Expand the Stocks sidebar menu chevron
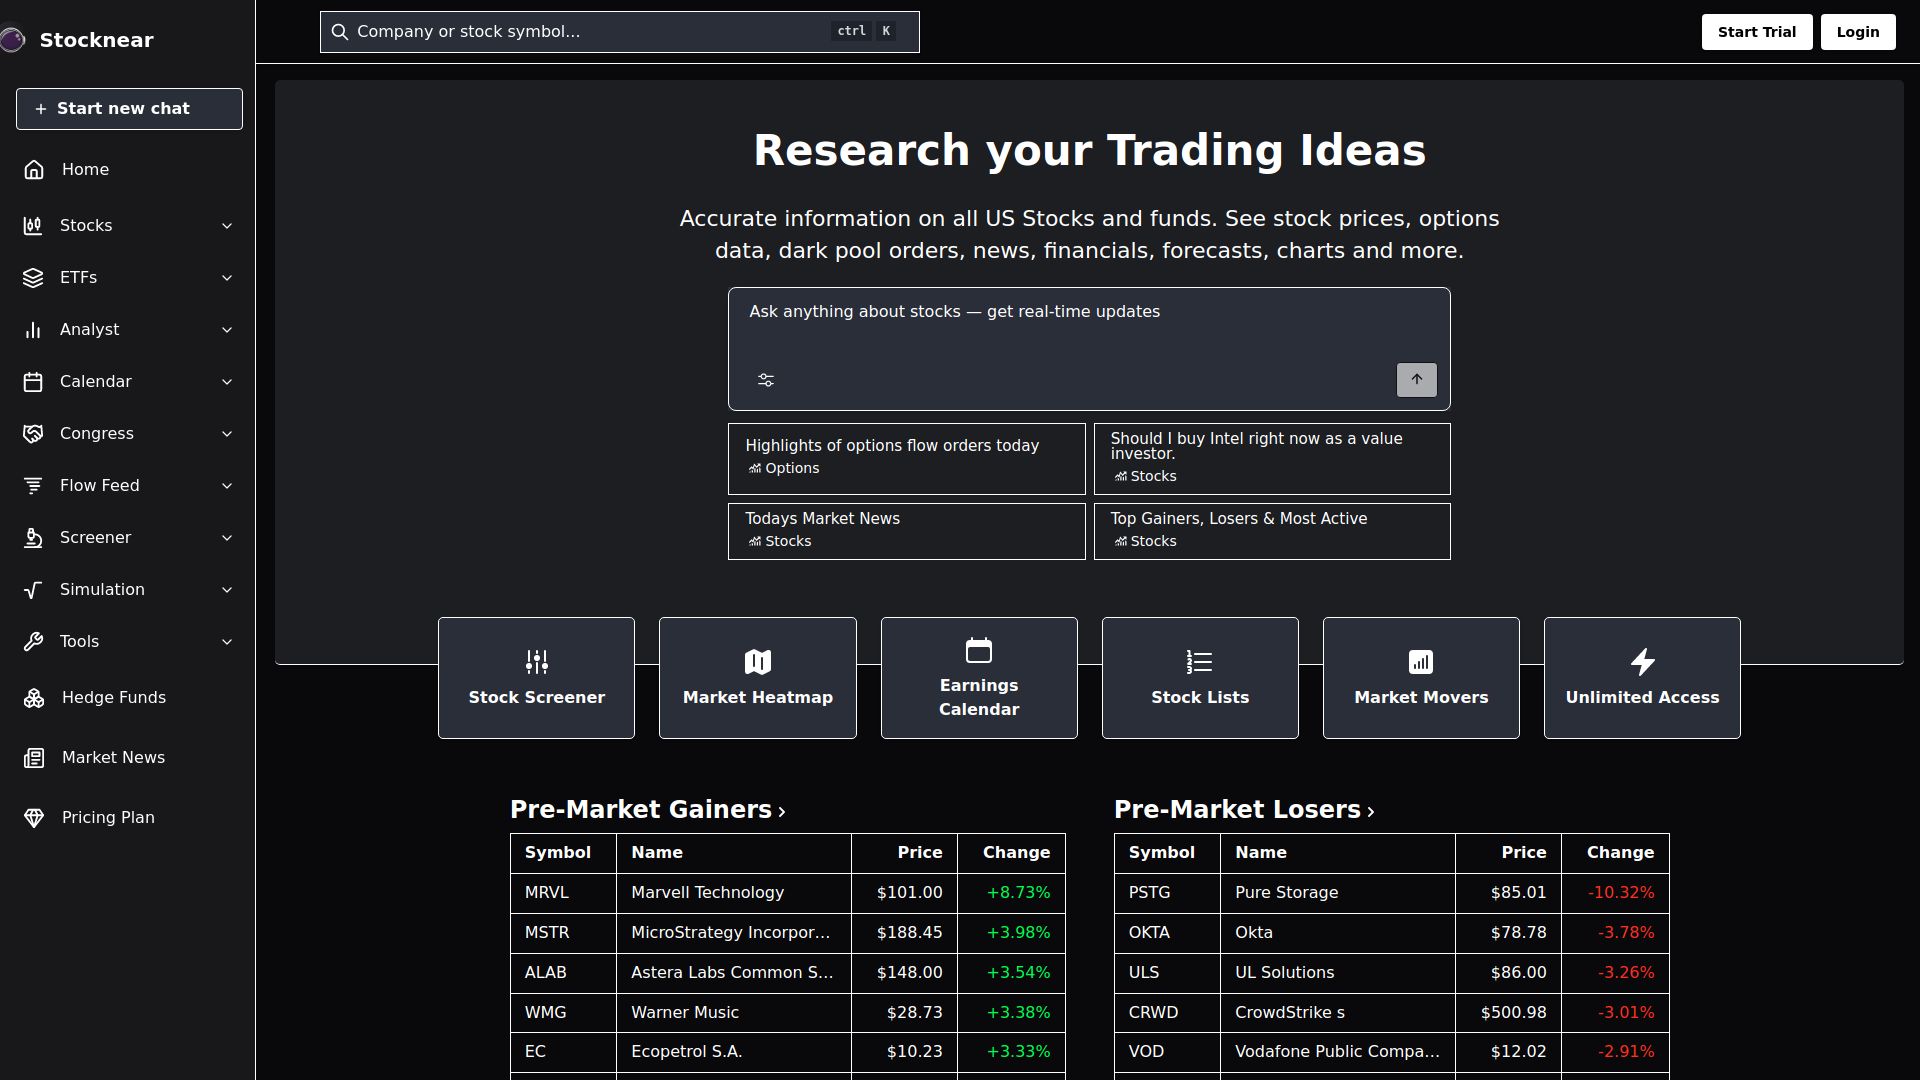Screen dimensions: 1920x1080 click(227, 226)
